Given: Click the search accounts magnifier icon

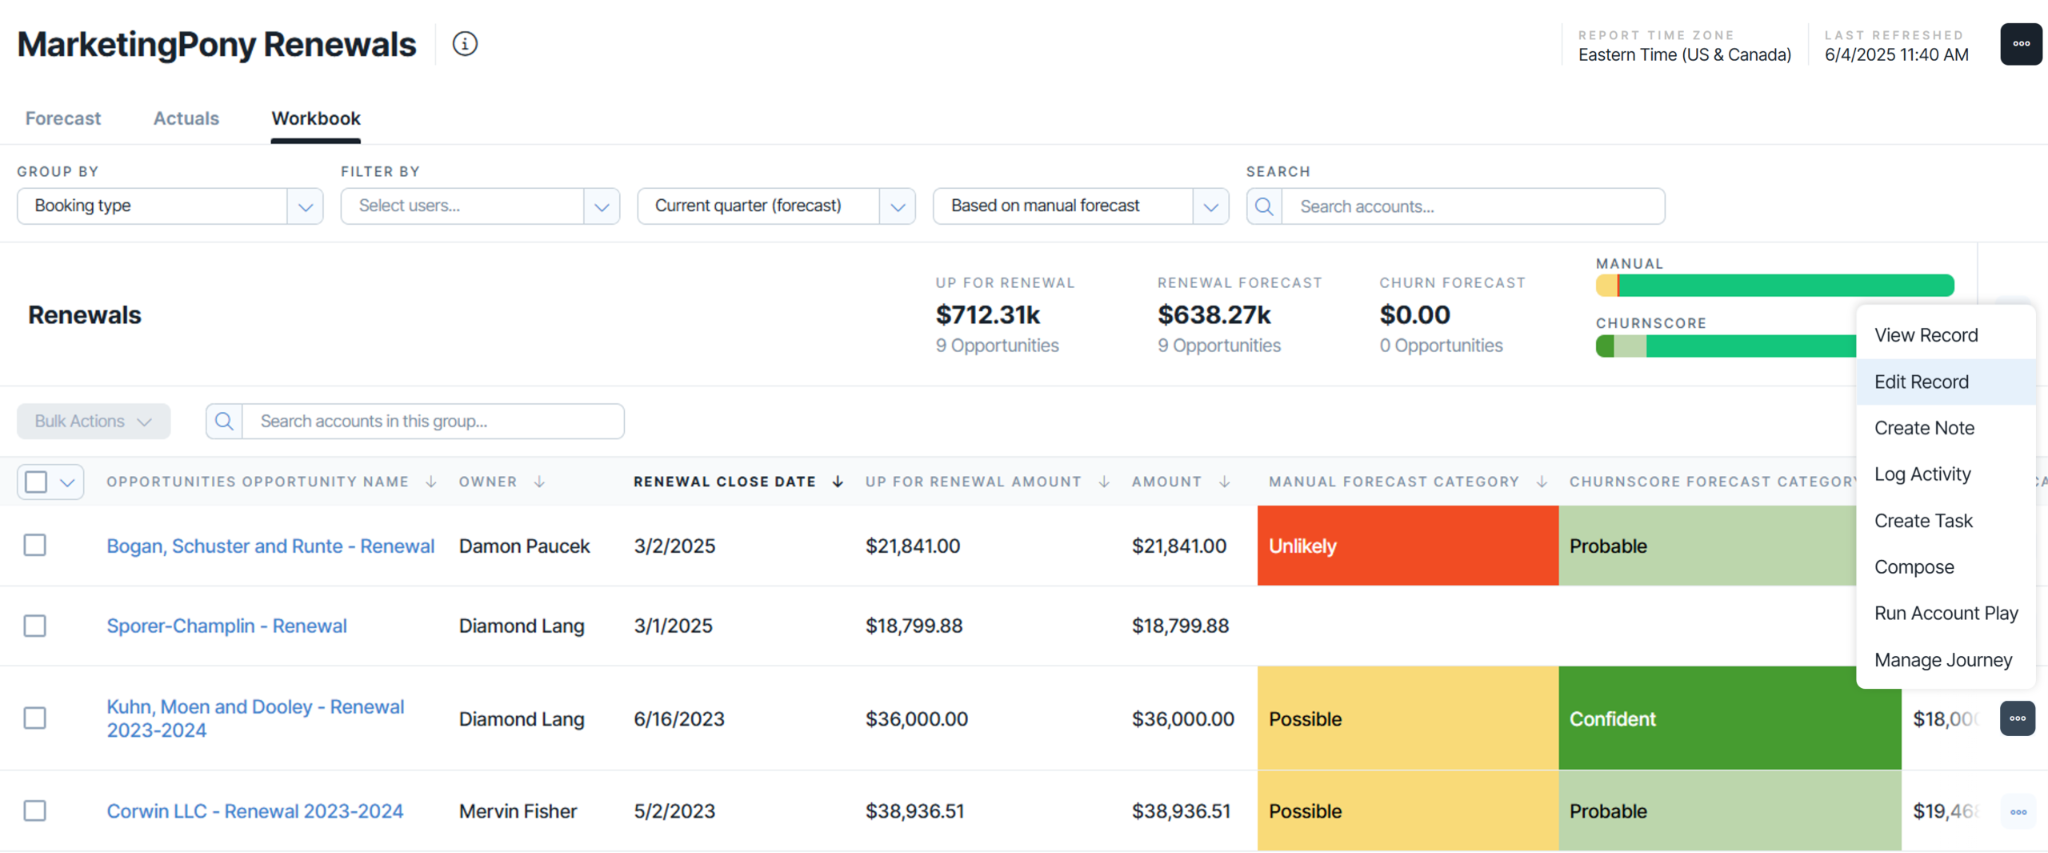Looking at the screenshot, I should (x=1264, y=206).
